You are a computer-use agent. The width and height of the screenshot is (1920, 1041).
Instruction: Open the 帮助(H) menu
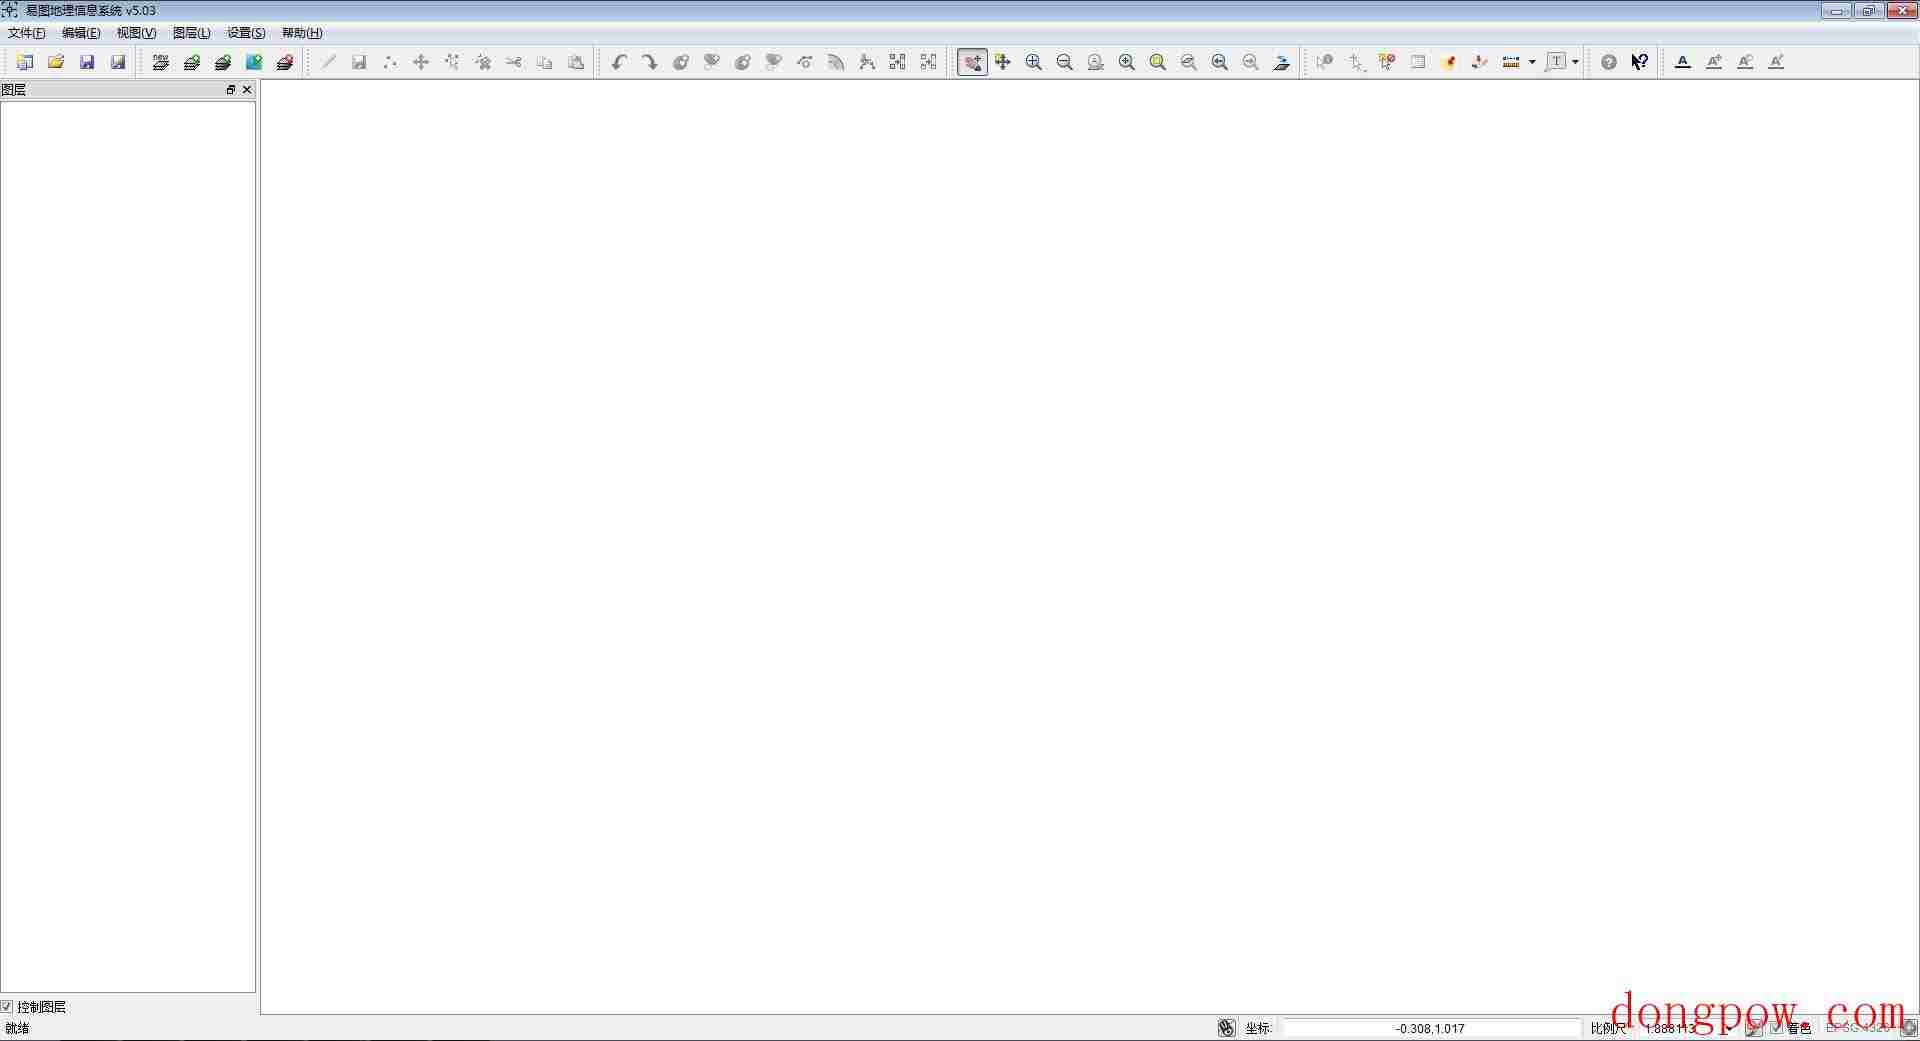(302, 33)
